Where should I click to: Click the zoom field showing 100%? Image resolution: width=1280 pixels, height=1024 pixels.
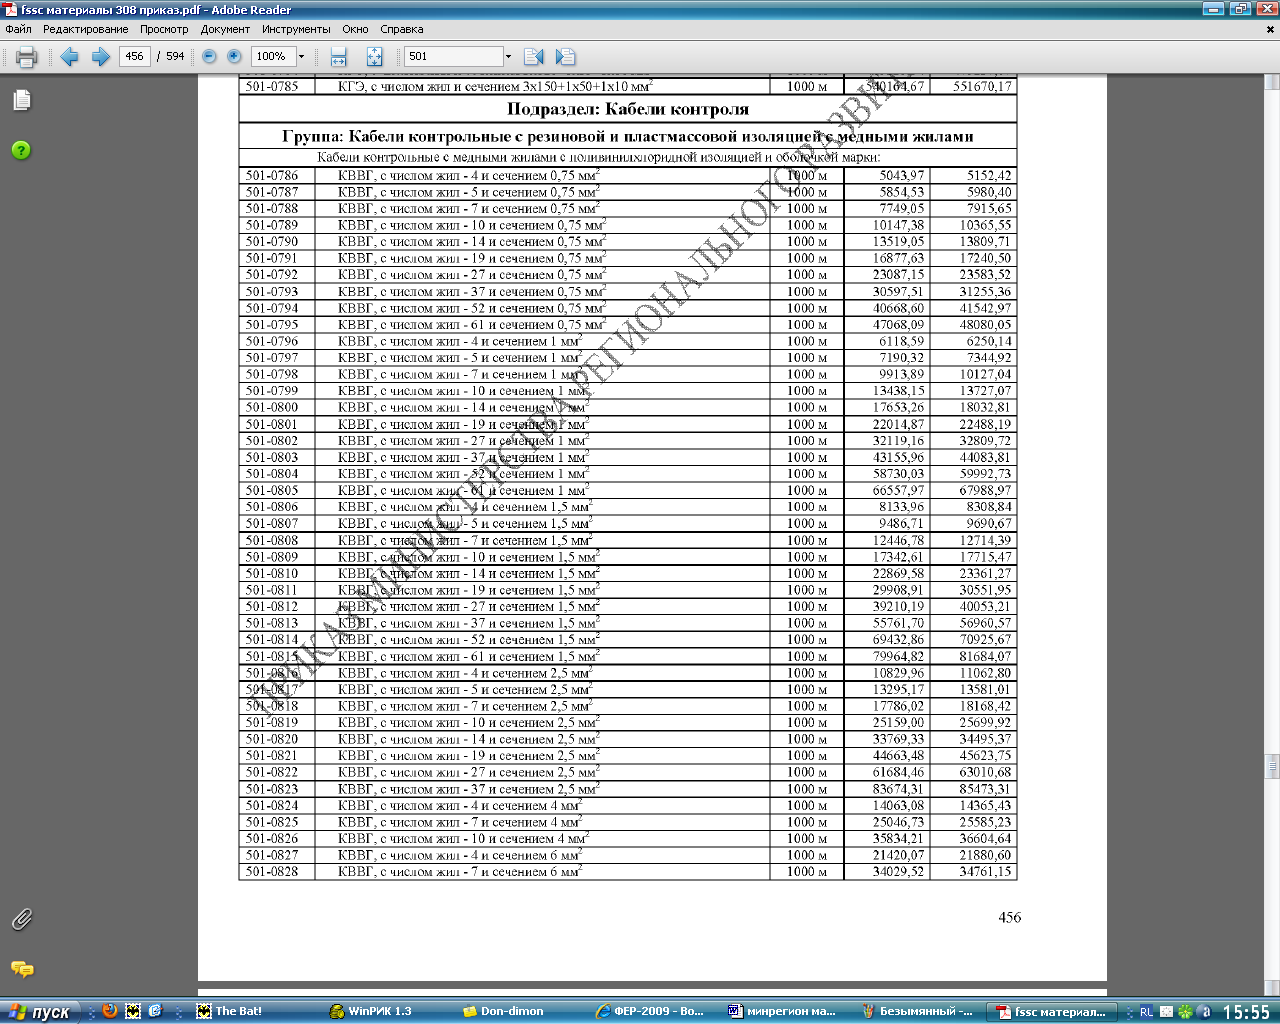[x=272, y=57]
